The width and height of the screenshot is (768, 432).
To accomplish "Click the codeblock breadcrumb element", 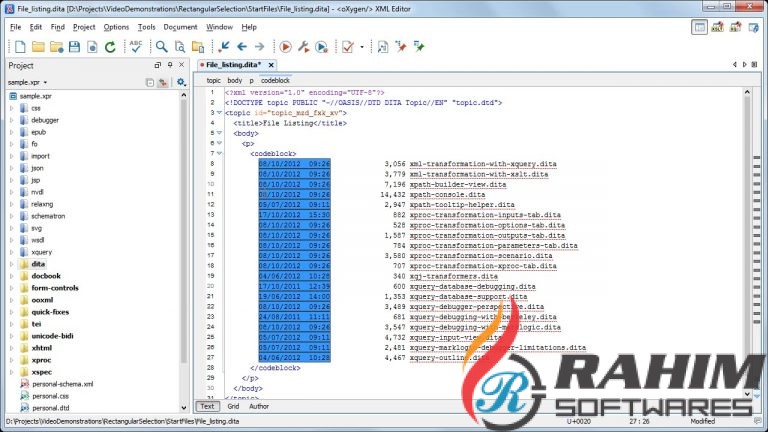I will [275, 80].
